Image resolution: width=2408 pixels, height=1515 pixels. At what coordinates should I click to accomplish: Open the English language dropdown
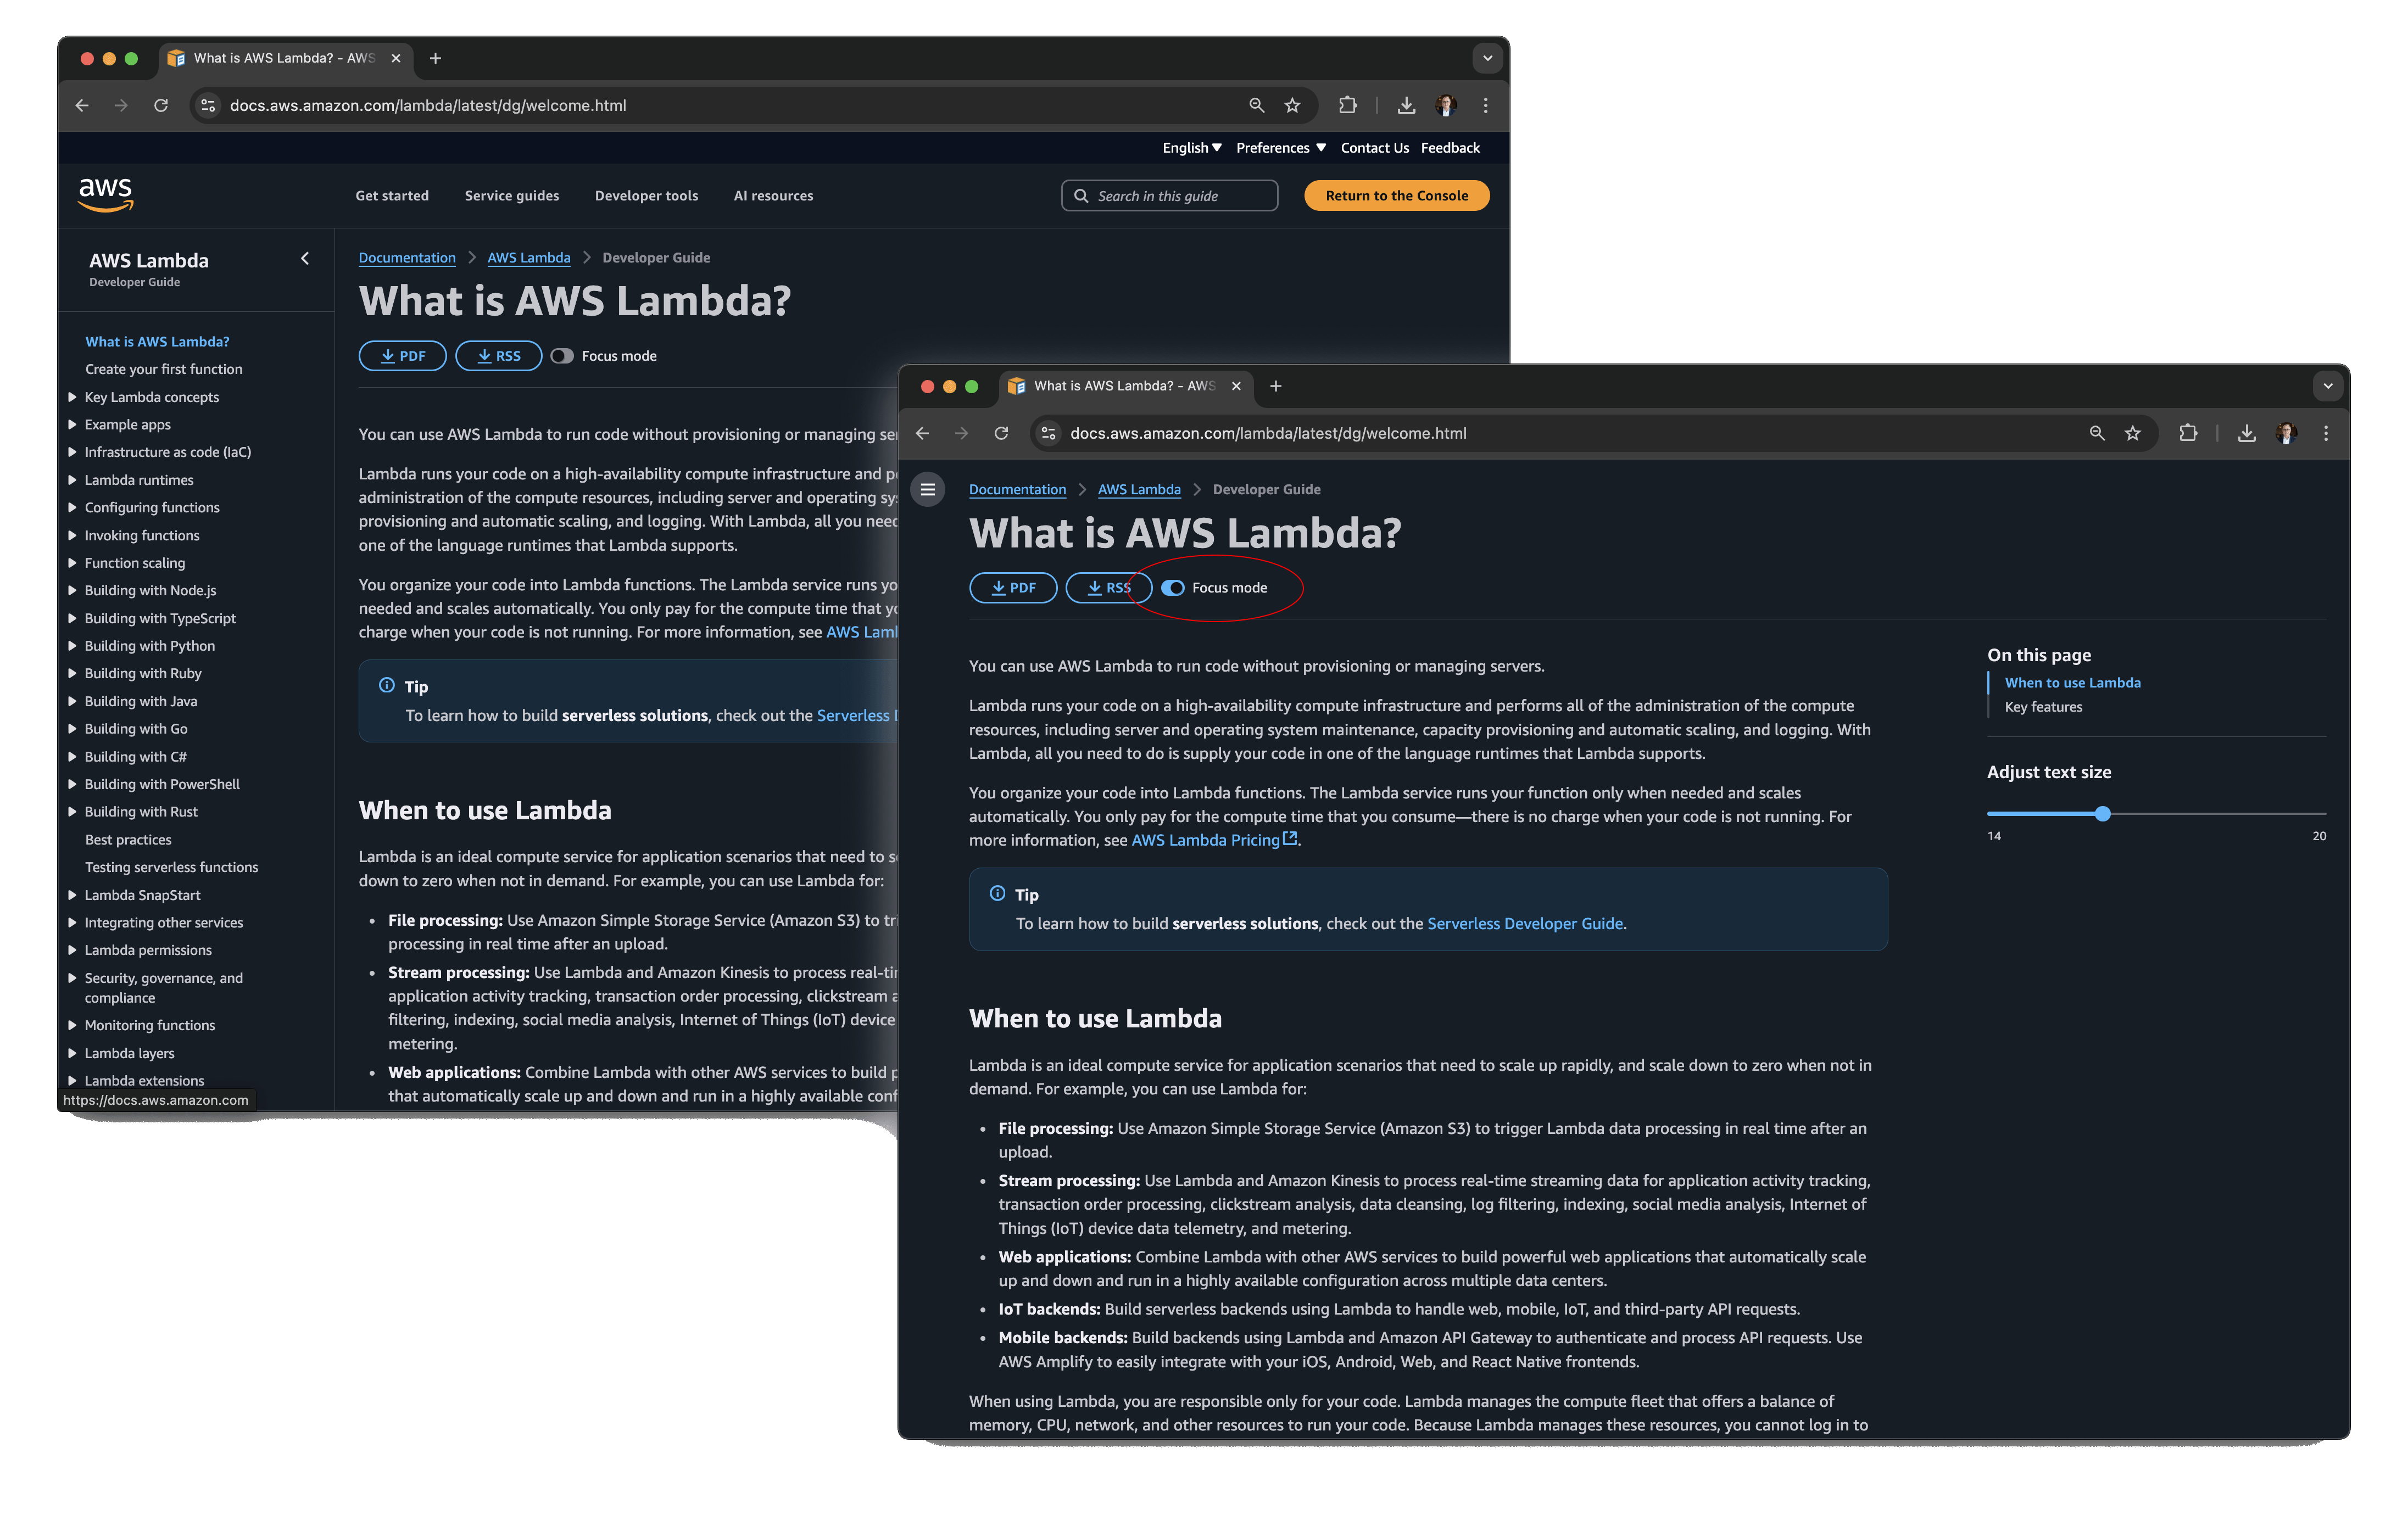pyautogui.click(x=1190, y=147)
